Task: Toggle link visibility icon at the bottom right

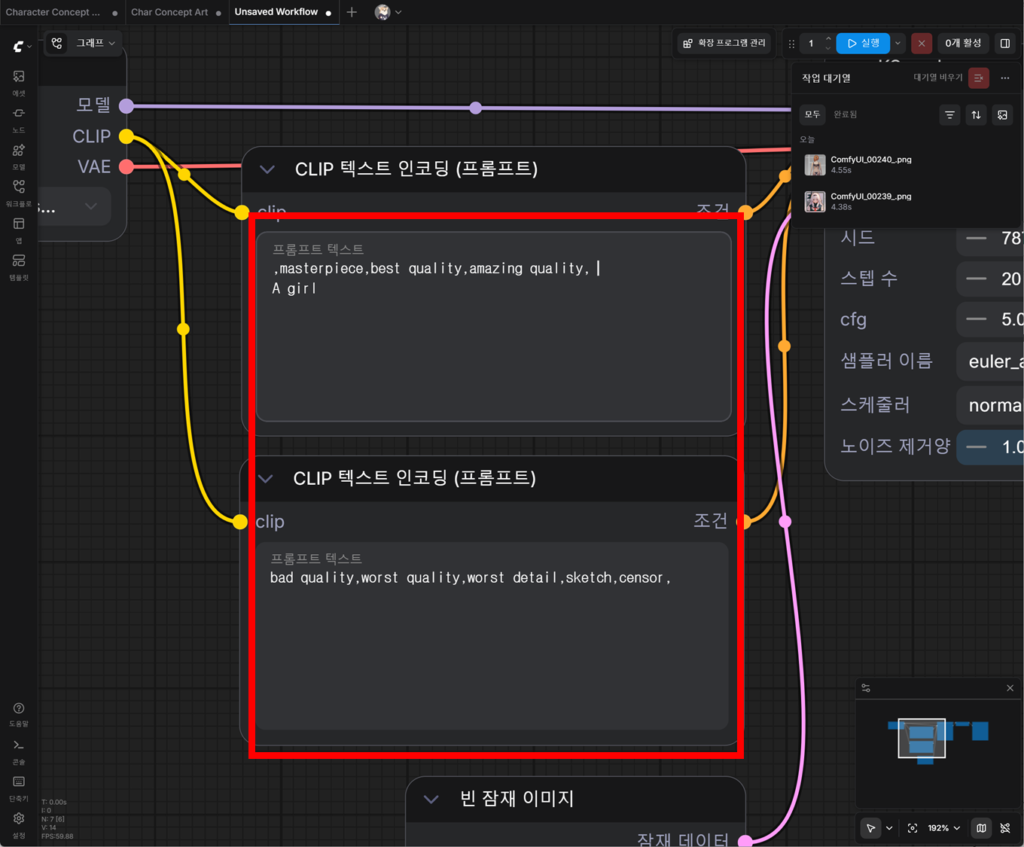Action: tap(1005, 828)
